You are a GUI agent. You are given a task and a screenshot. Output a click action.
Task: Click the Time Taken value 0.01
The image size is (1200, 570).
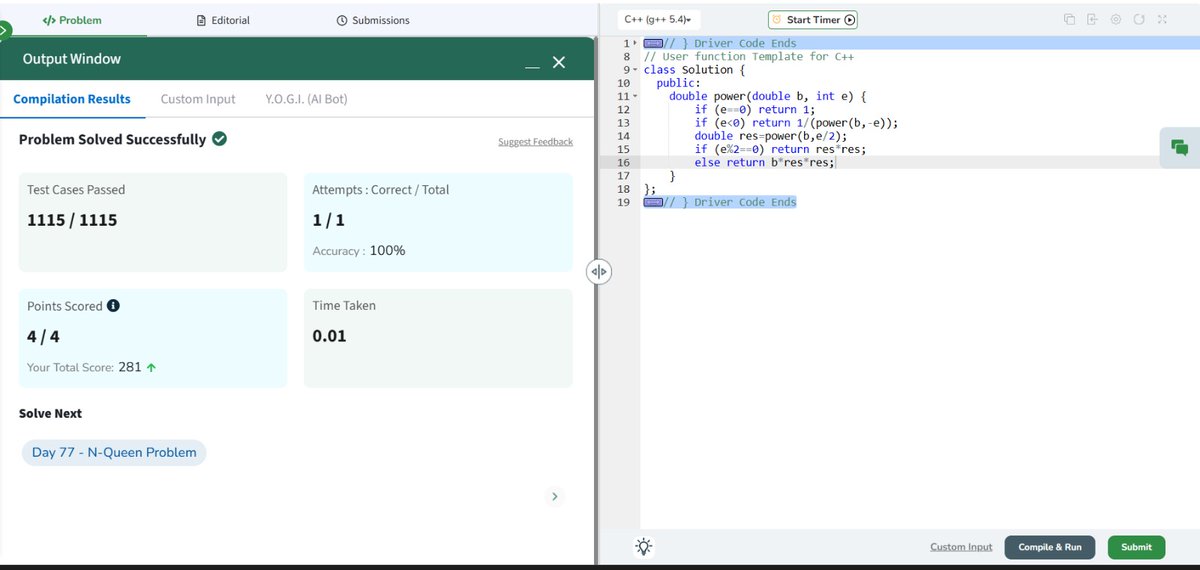329,336
